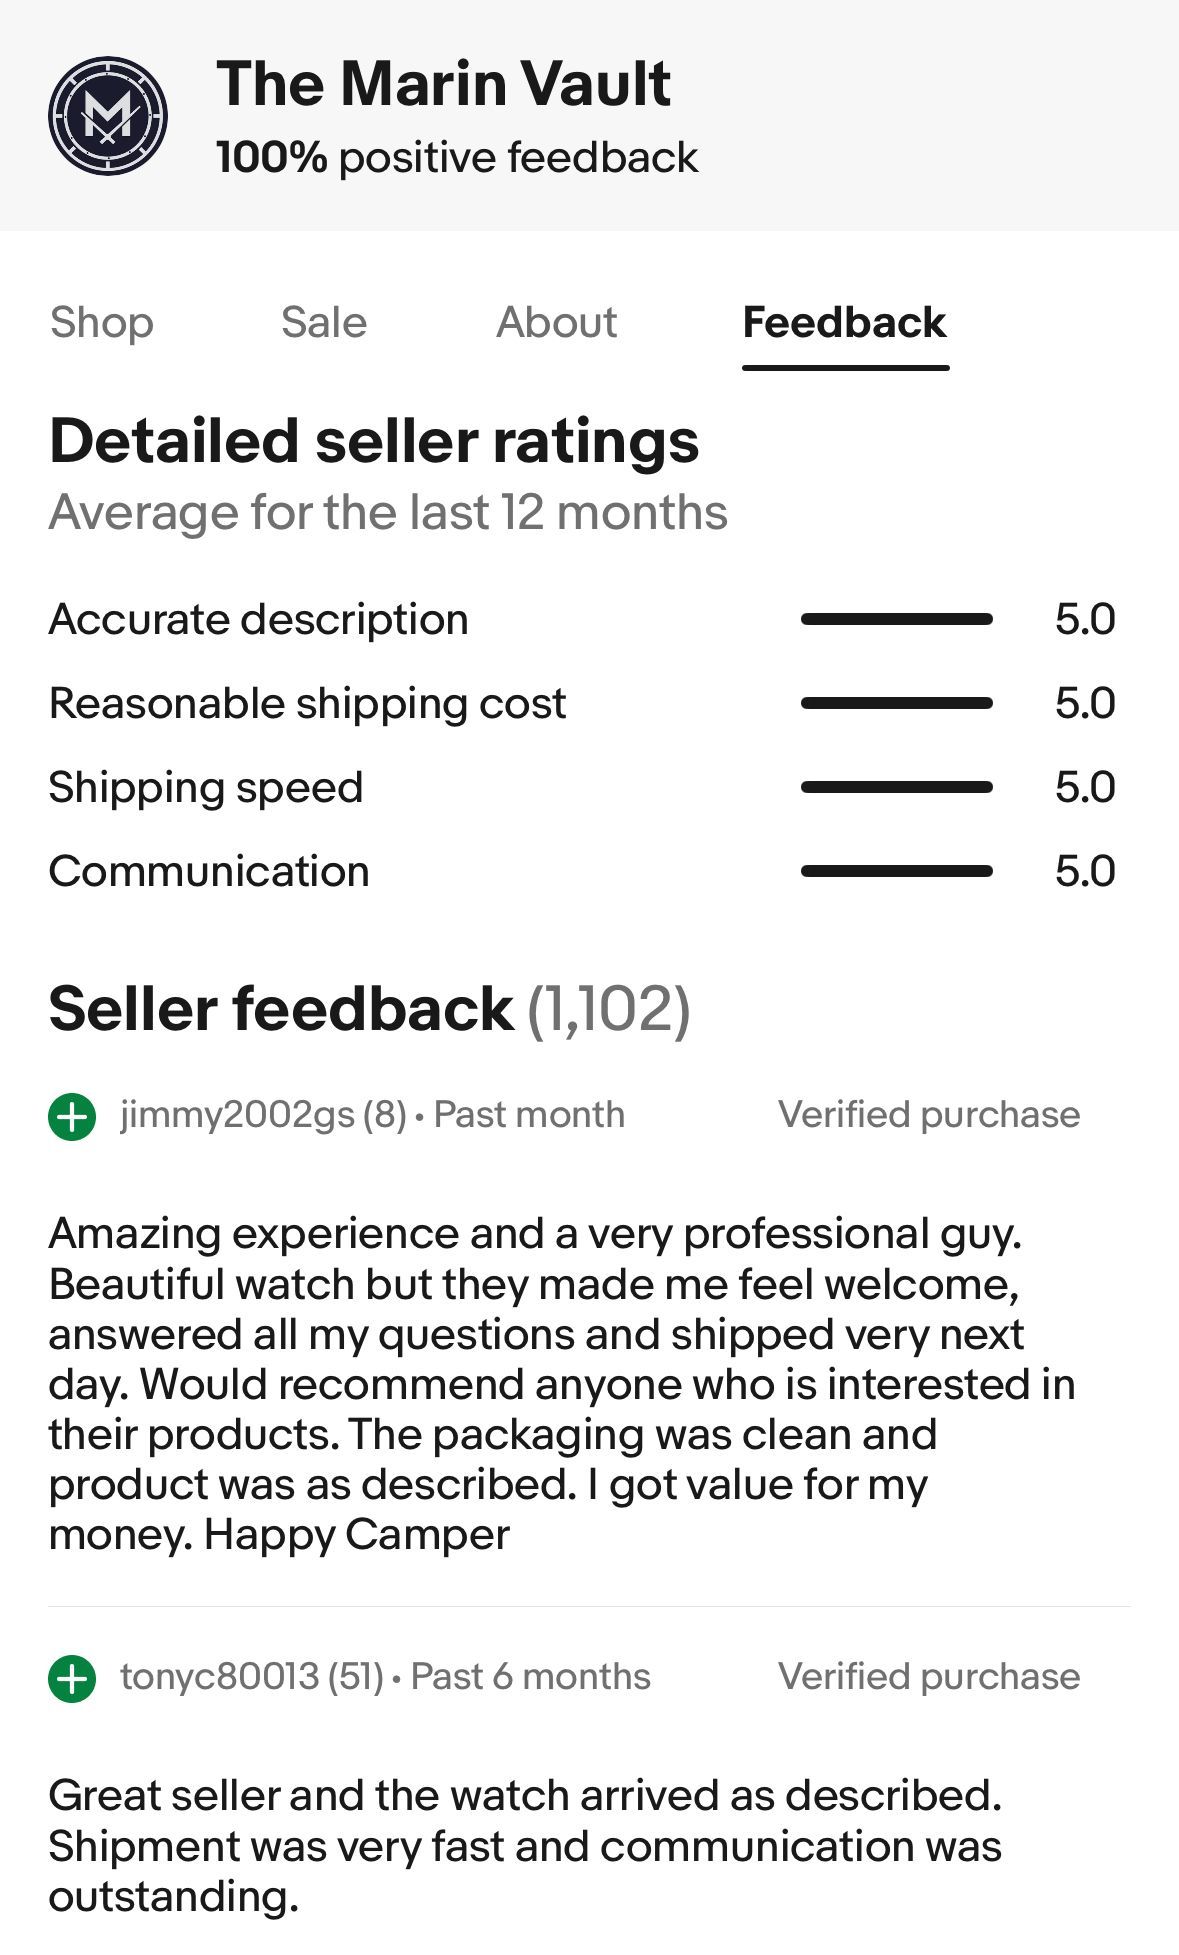Click the Communication rating bar
The height and width of the screenshot is (1955, 1179).
coord(896,872)
